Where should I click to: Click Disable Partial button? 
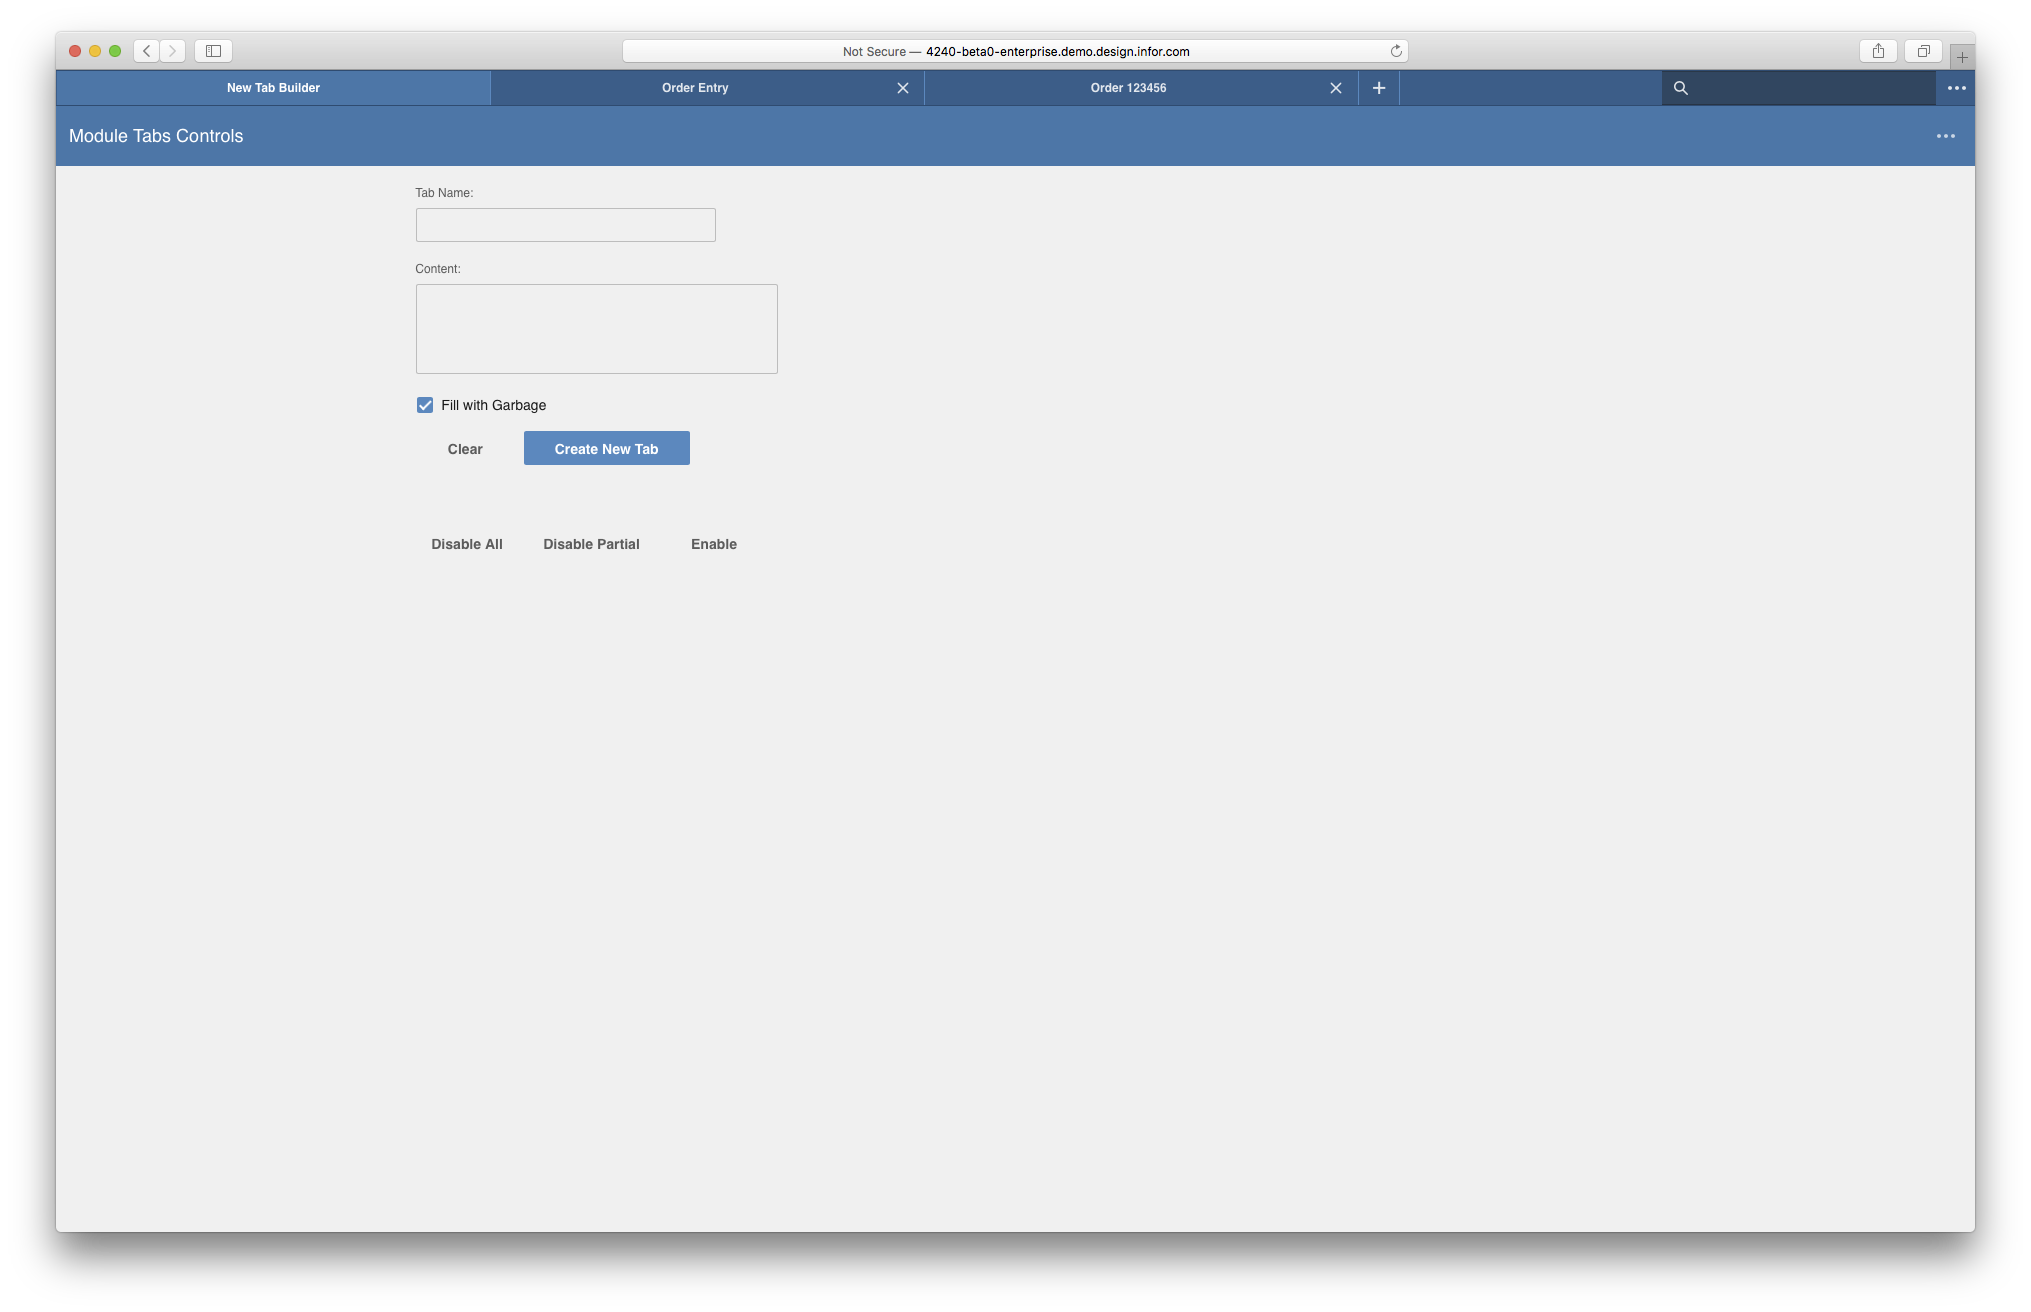(x=591, y=544)
